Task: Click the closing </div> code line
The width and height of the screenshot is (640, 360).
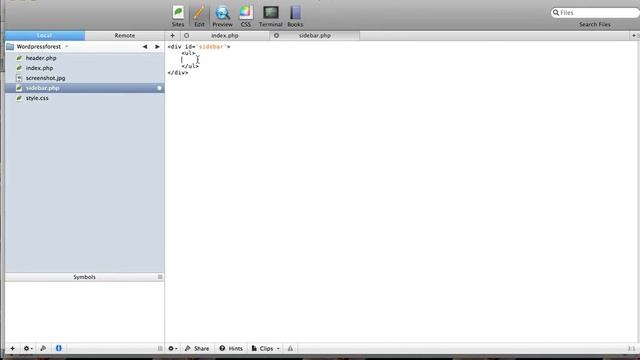Action: [178, 73]
